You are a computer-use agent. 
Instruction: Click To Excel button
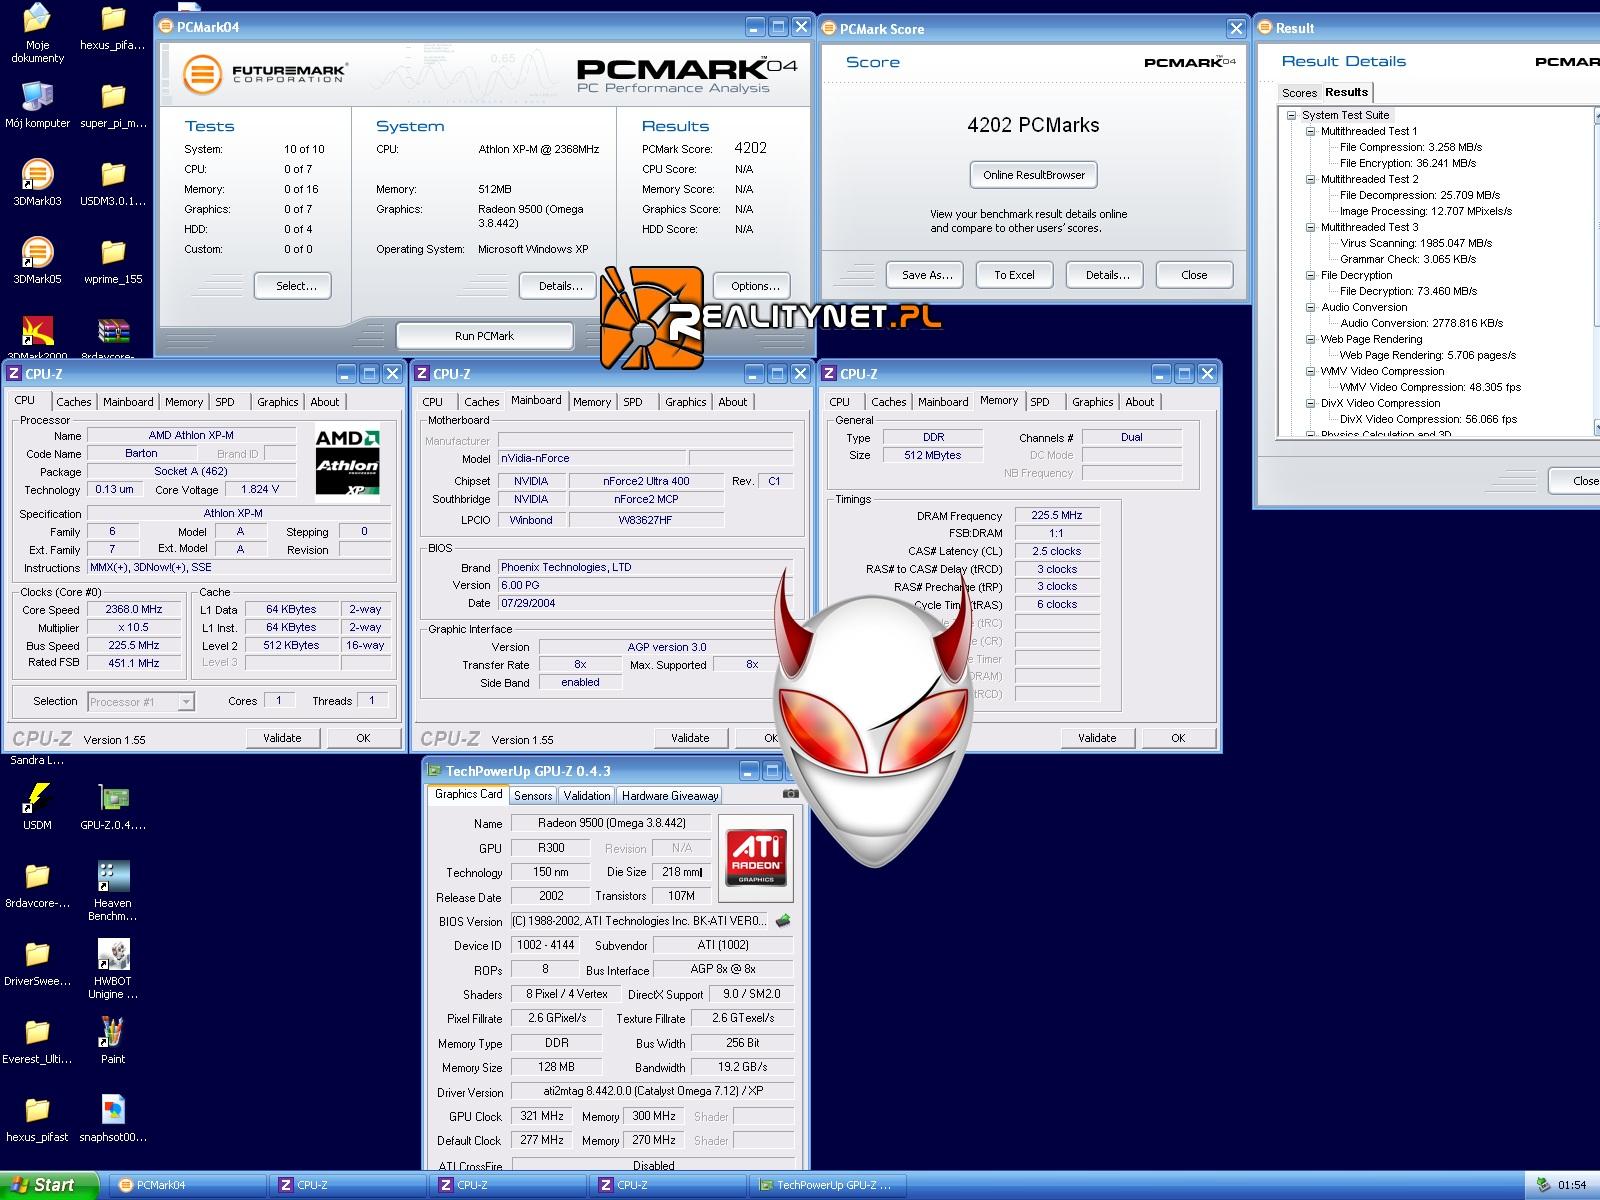click(x=1014, y=275)
